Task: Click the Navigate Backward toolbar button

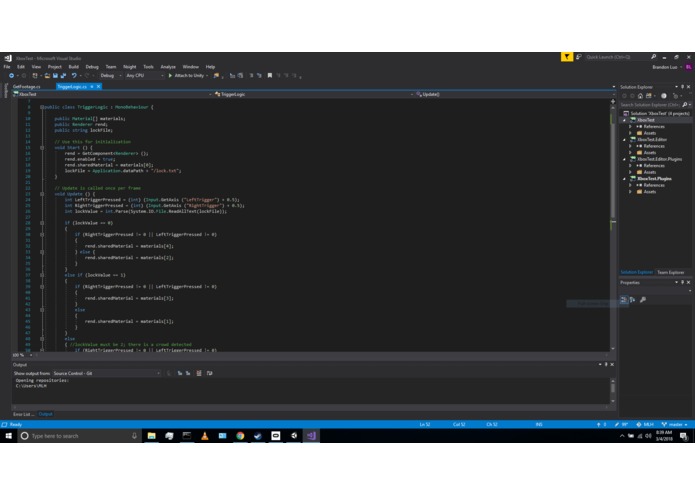Action: [12, 76]
